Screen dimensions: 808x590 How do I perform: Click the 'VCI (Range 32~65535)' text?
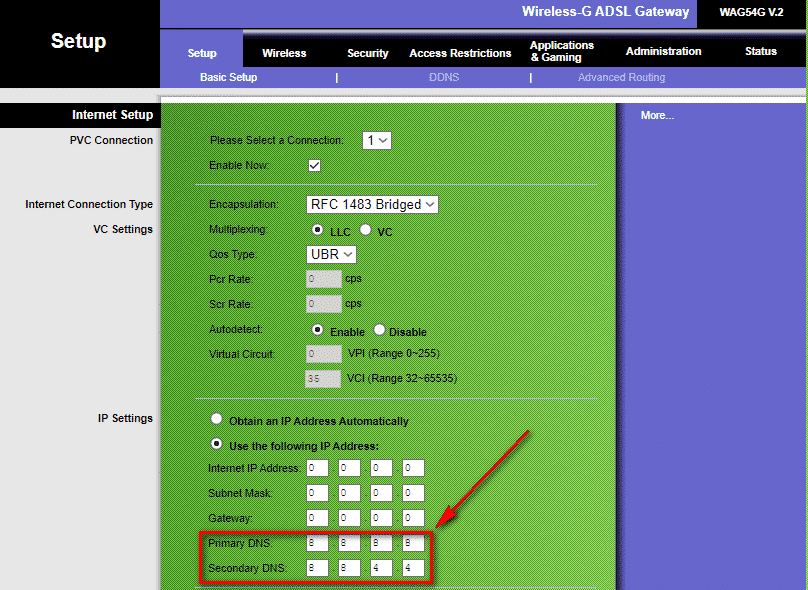point(402,379)
